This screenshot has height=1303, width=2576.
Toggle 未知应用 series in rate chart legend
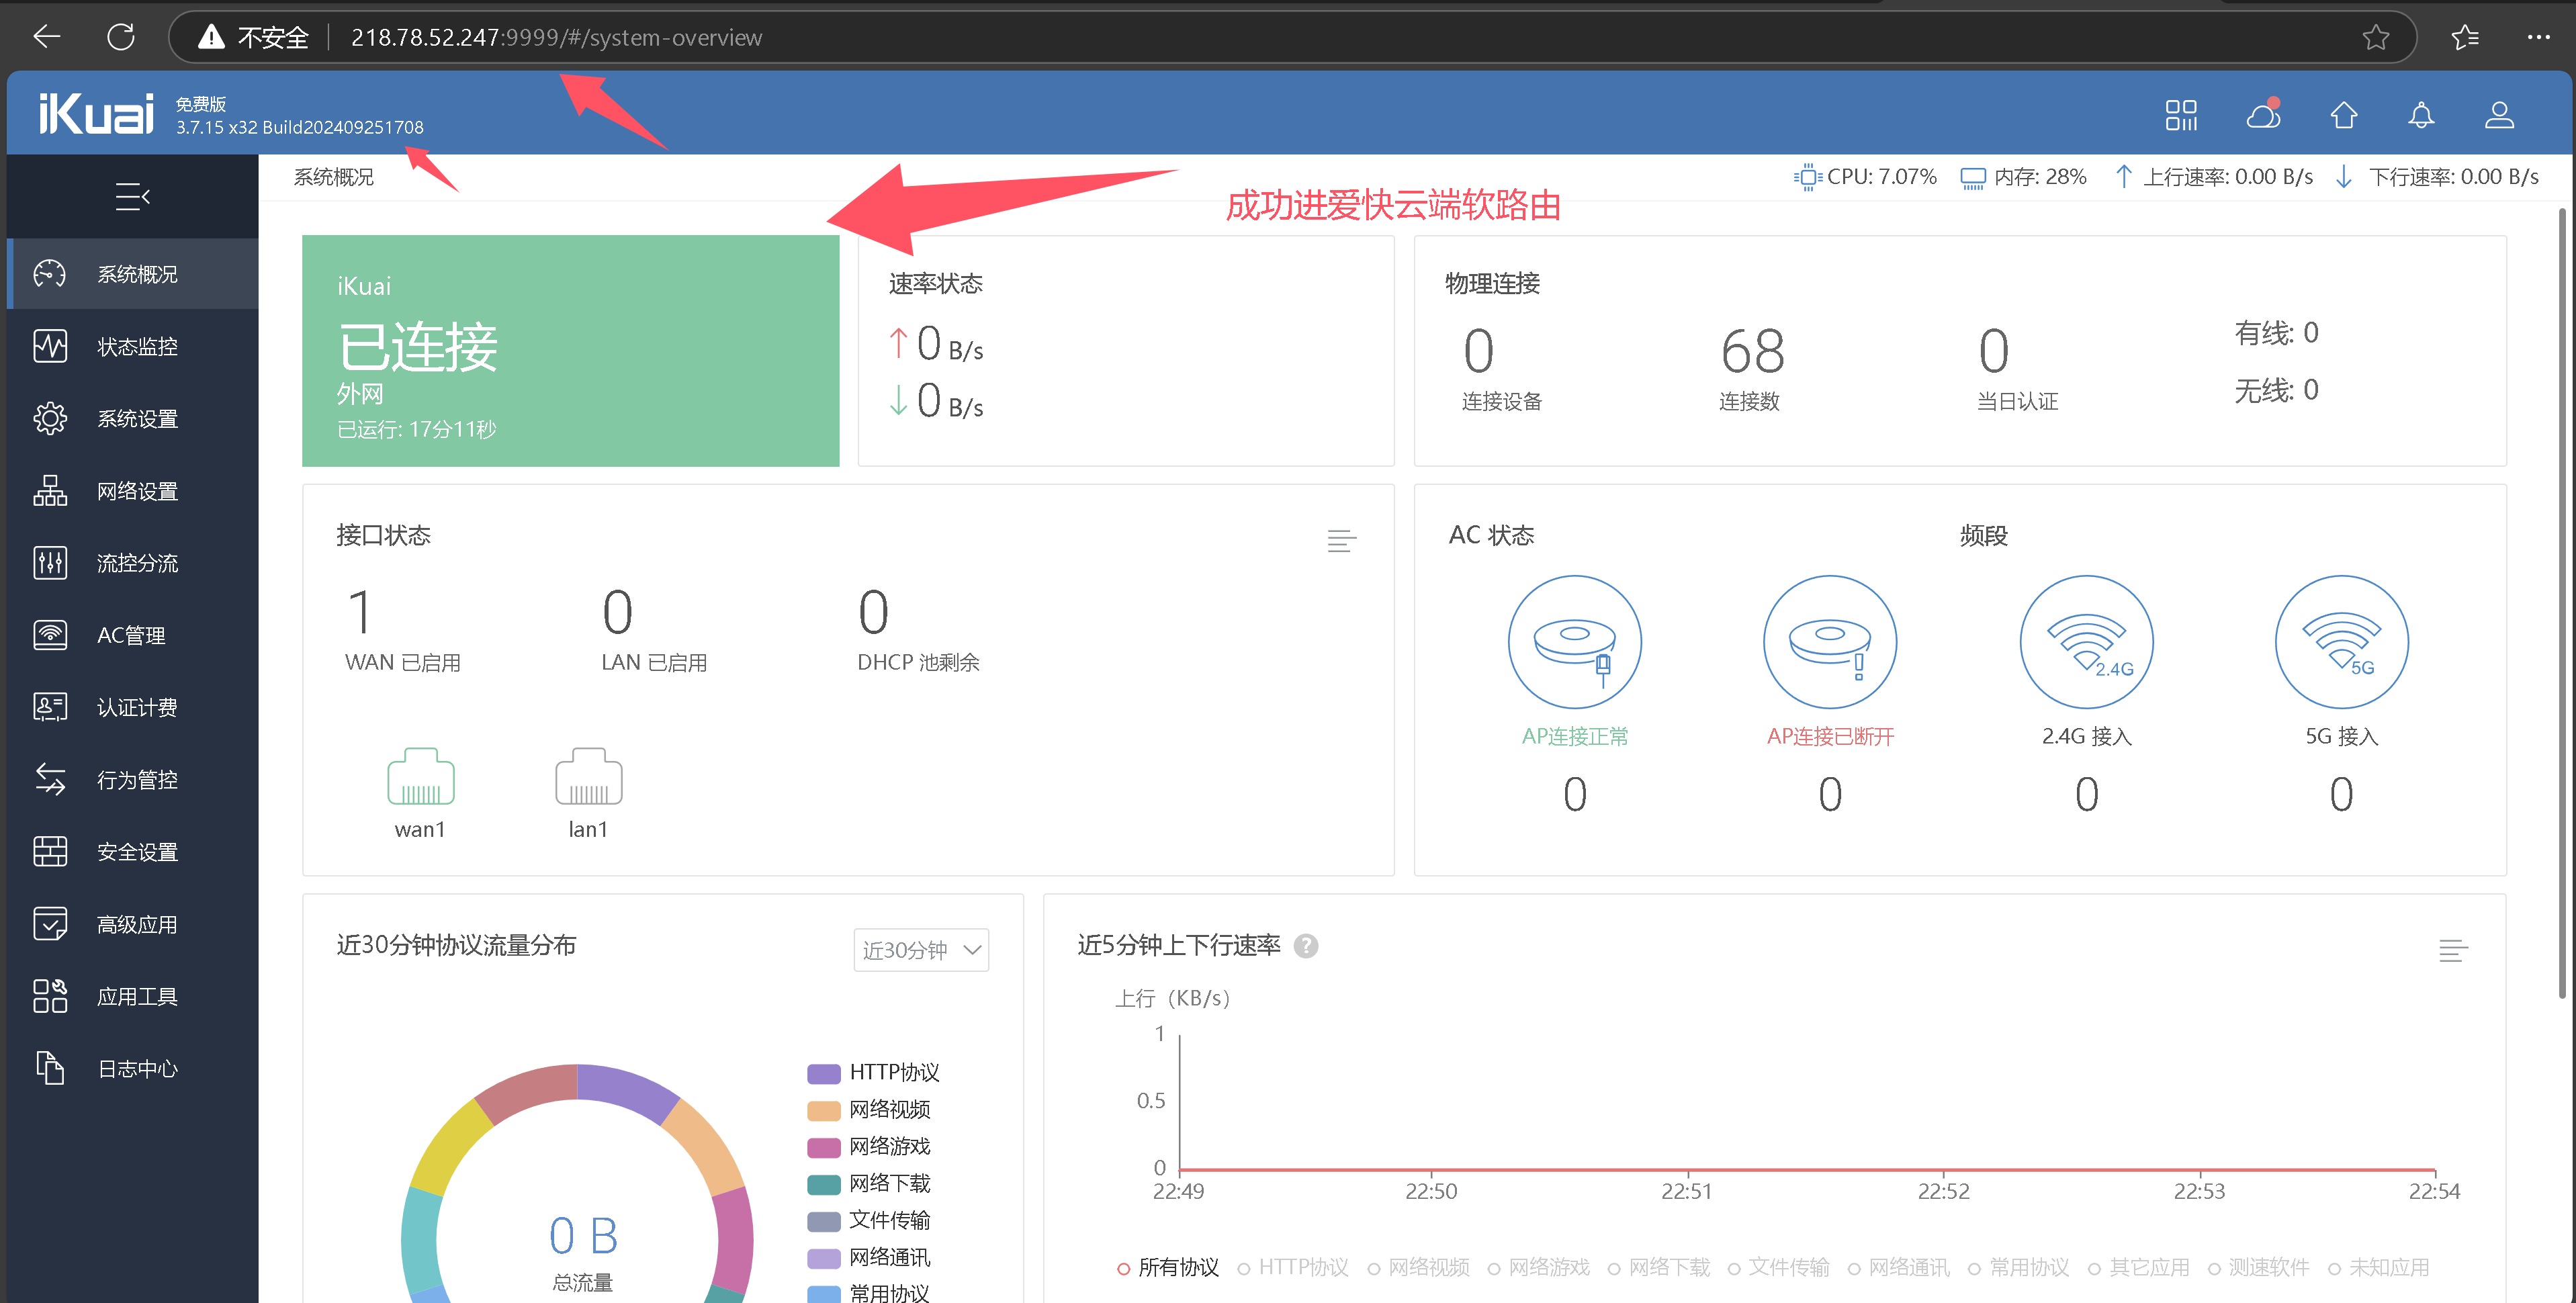pos(2378,1267)
